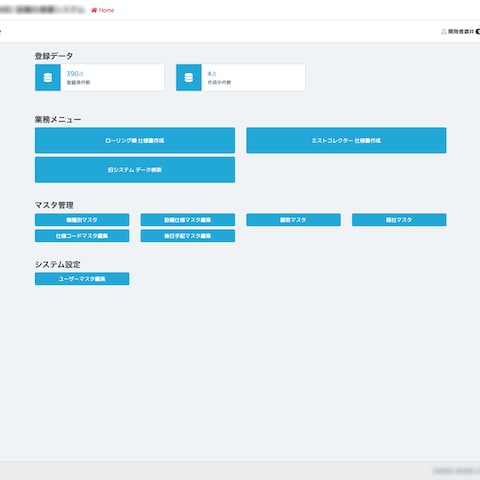Screen dimensions: 480x480
Task: Open the 設備仕様マスタ編集 button
Action: pyautogui.click(x=188, y=220)
